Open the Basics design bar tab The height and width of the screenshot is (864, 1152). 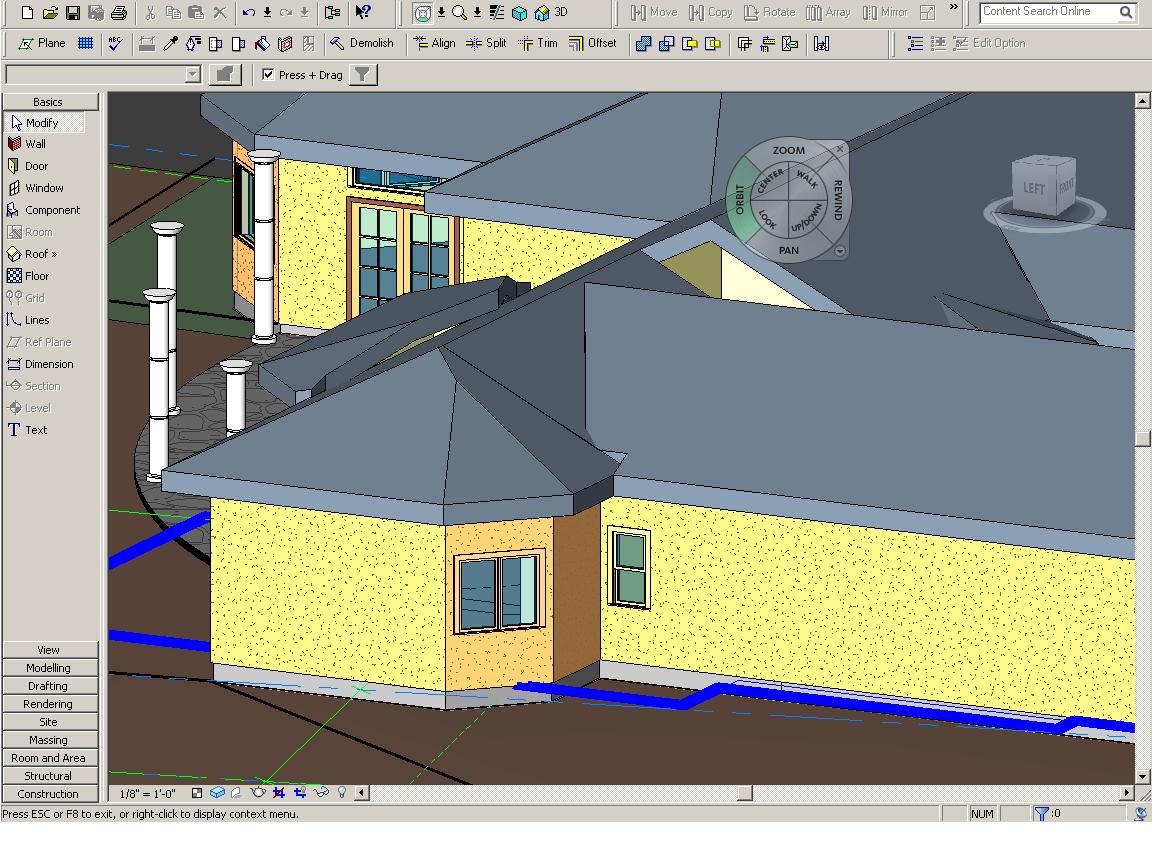tap(48, 102)
